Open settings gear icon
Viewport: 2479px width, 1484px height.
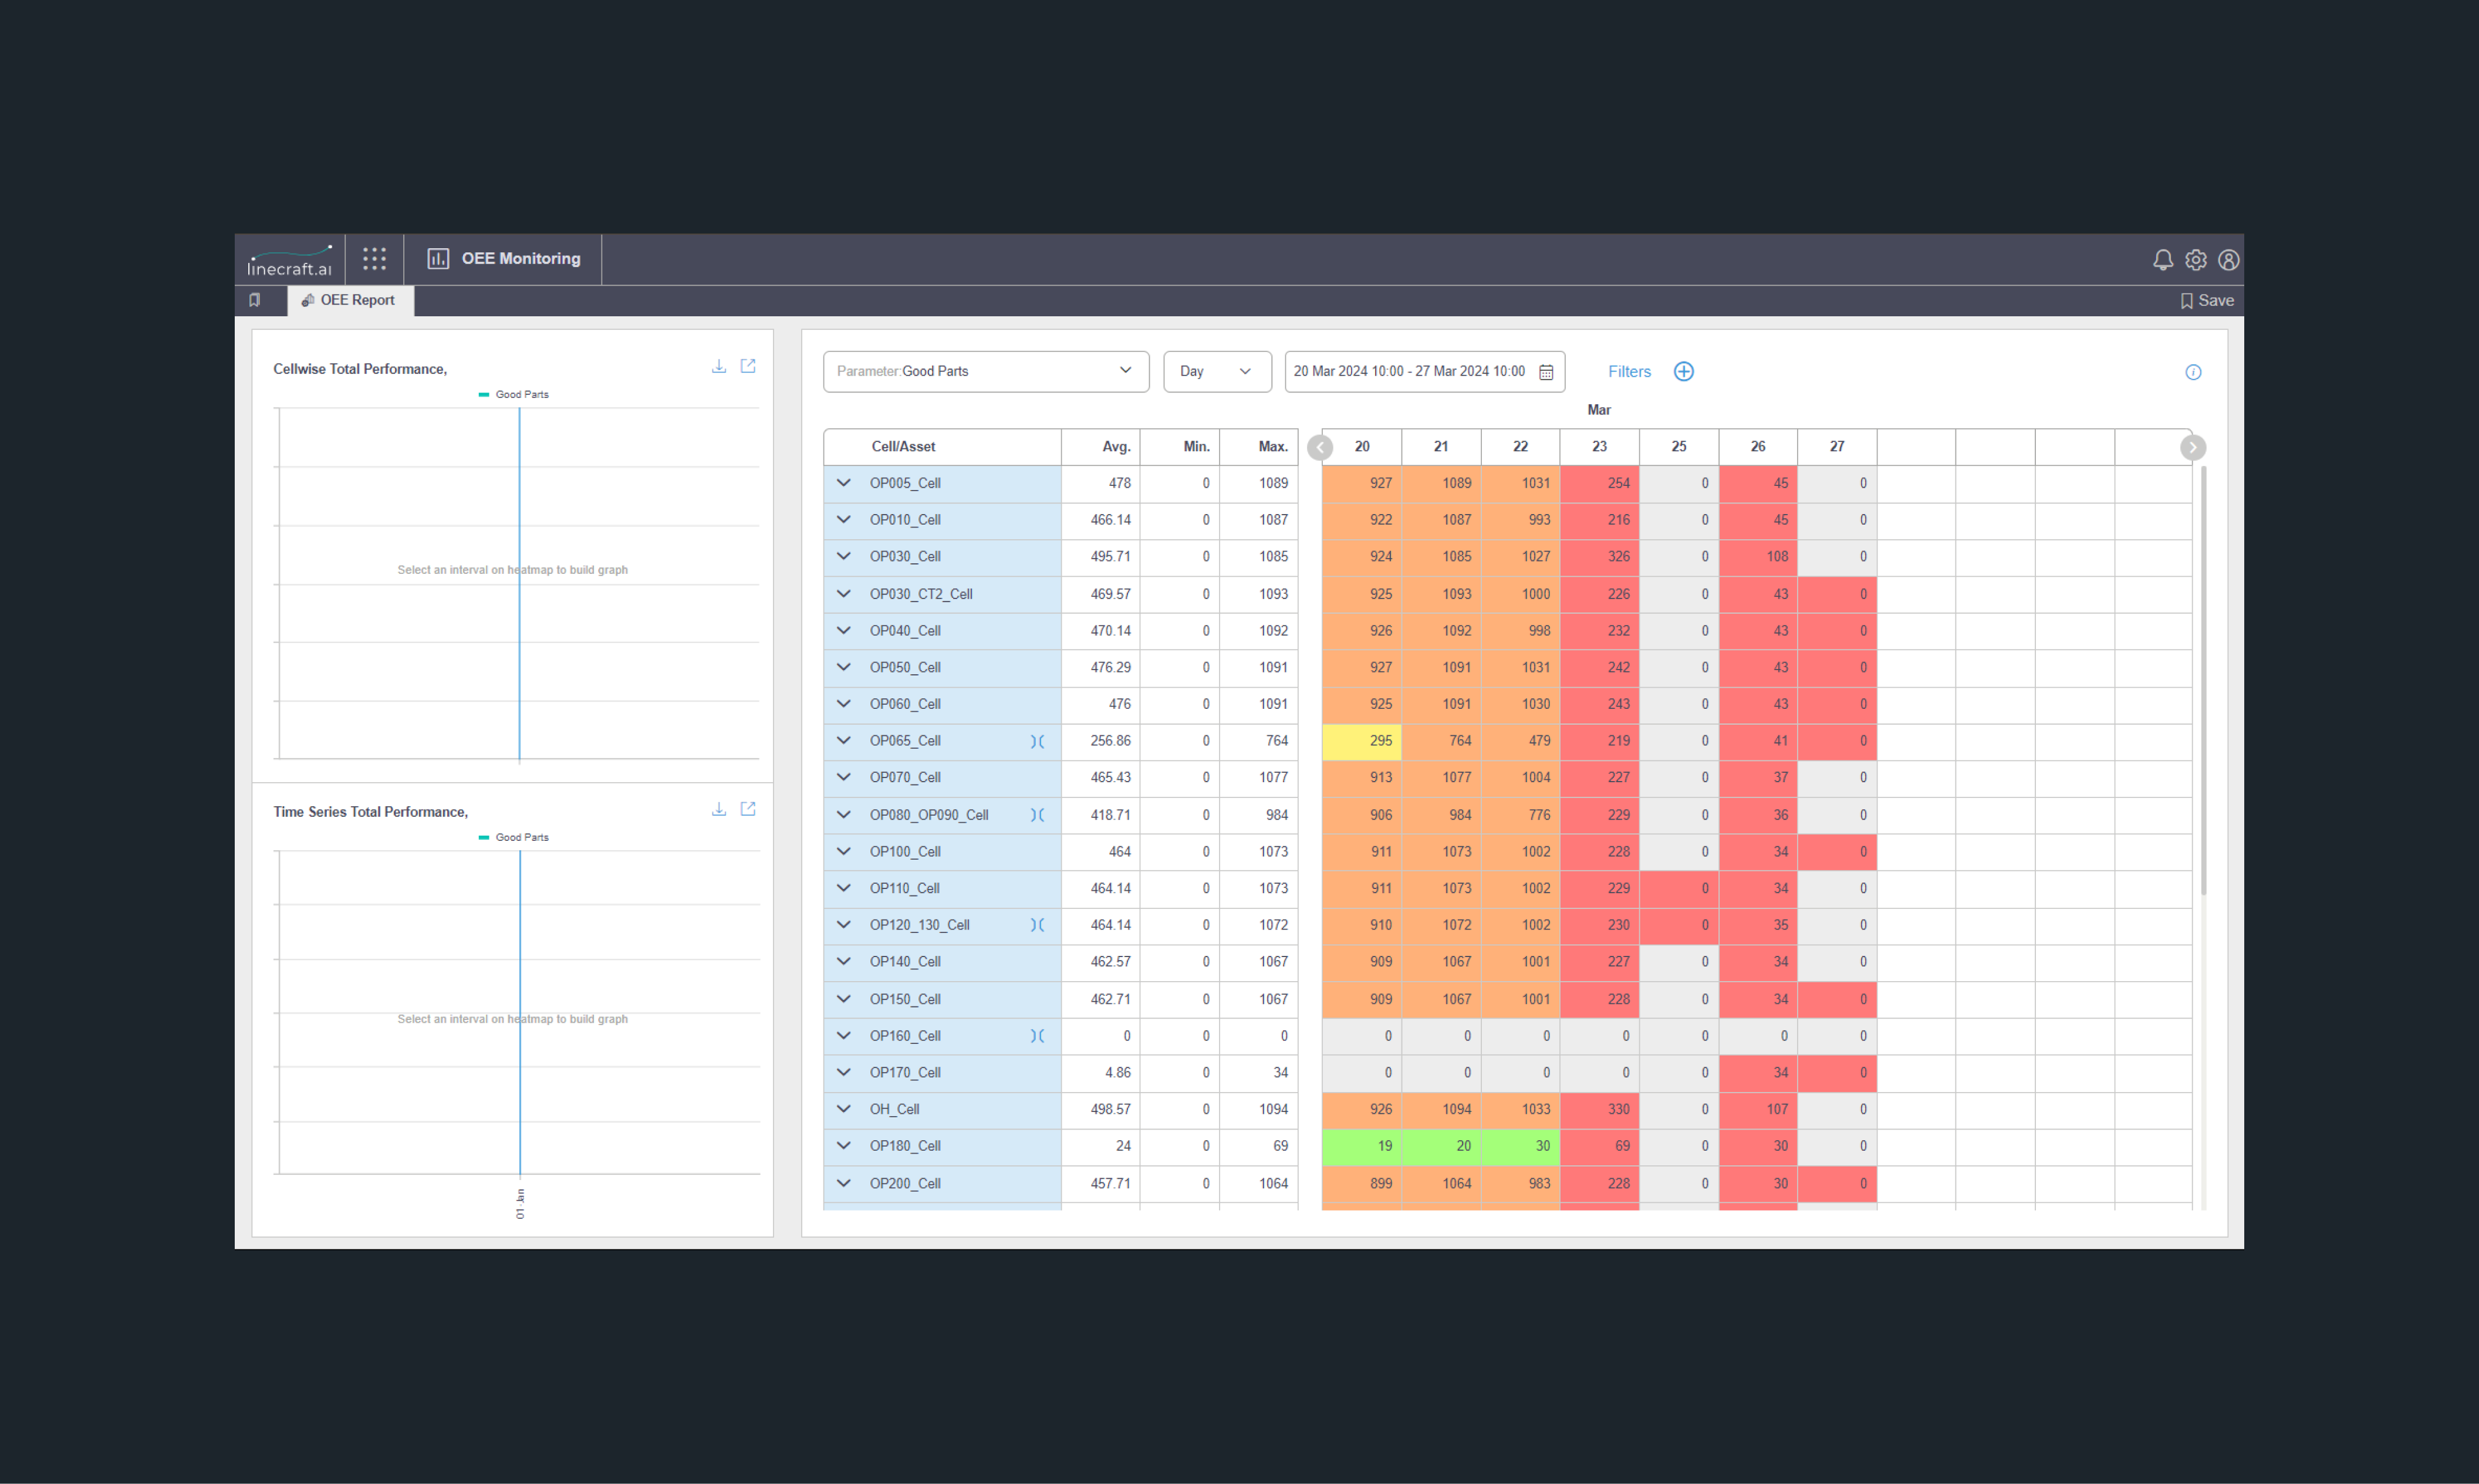click(2196, 260)
